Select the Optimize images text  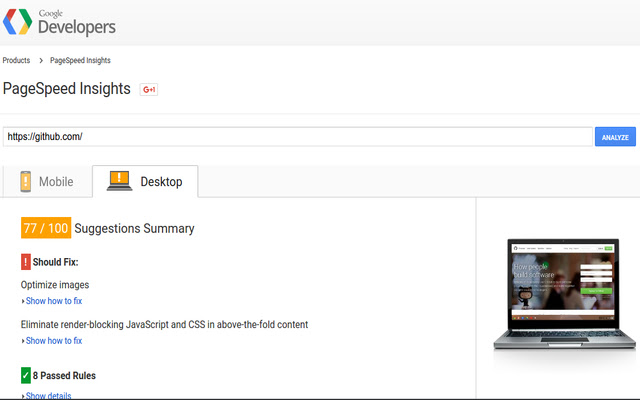coord(55,284)
